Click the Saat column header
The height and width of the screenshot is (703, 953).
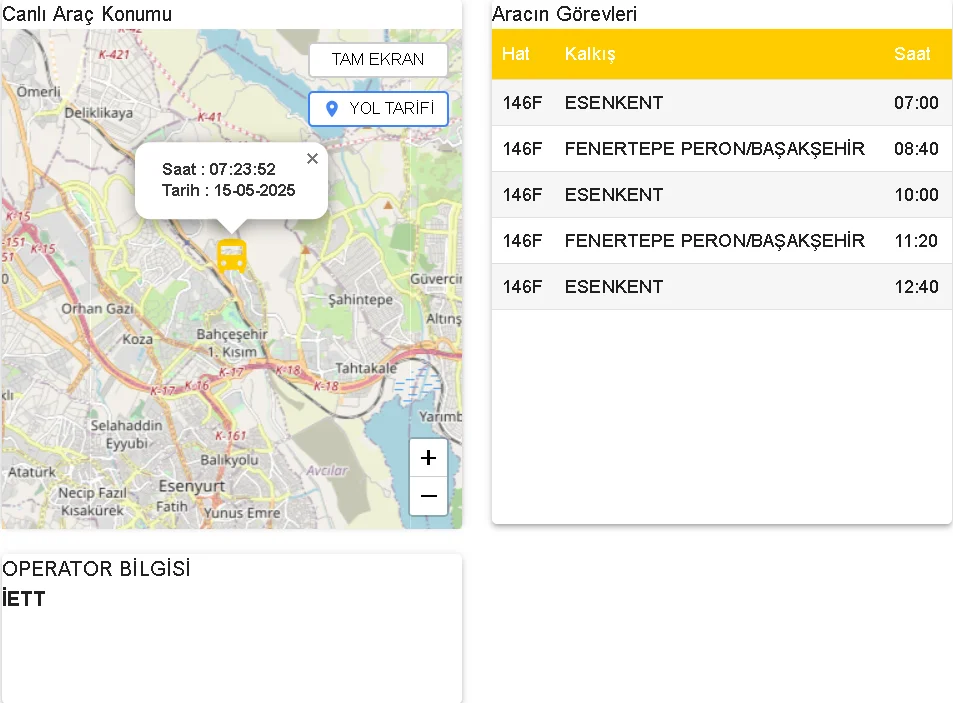[x=912, y=54]
